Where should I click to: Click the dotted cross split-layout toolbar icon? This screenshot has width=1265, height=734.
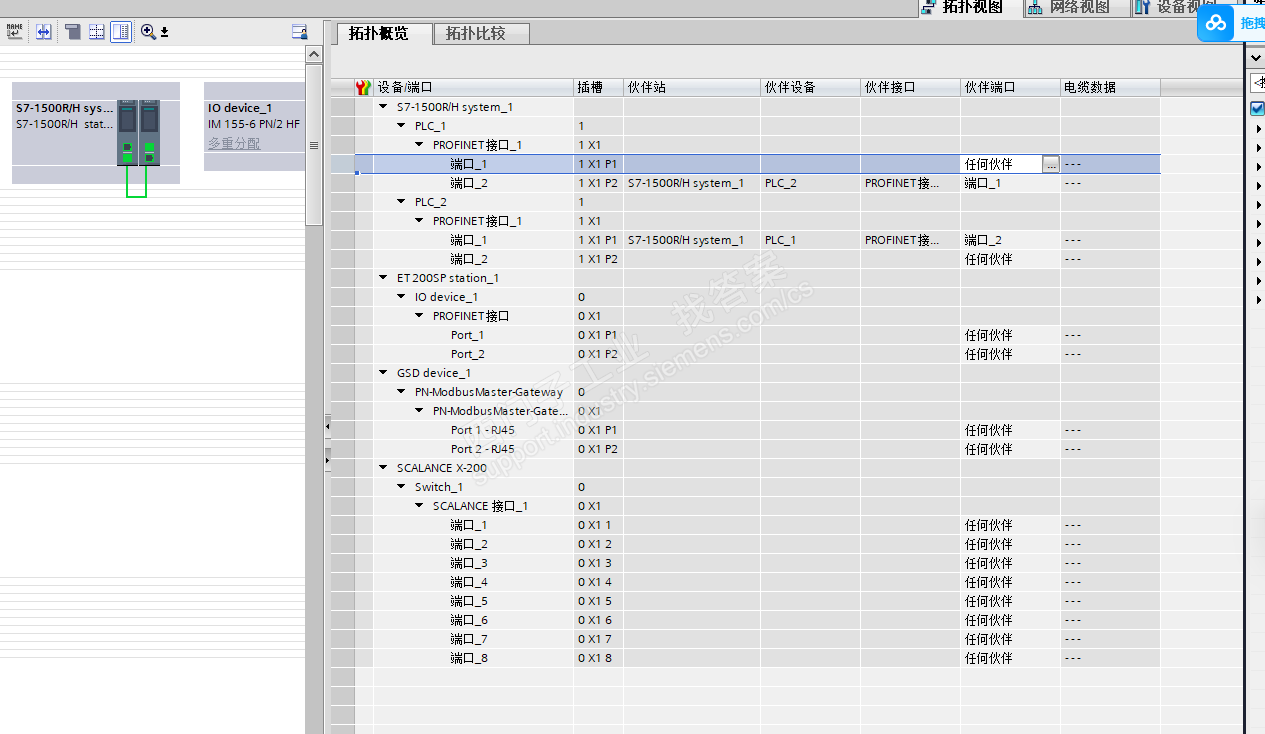96,32
